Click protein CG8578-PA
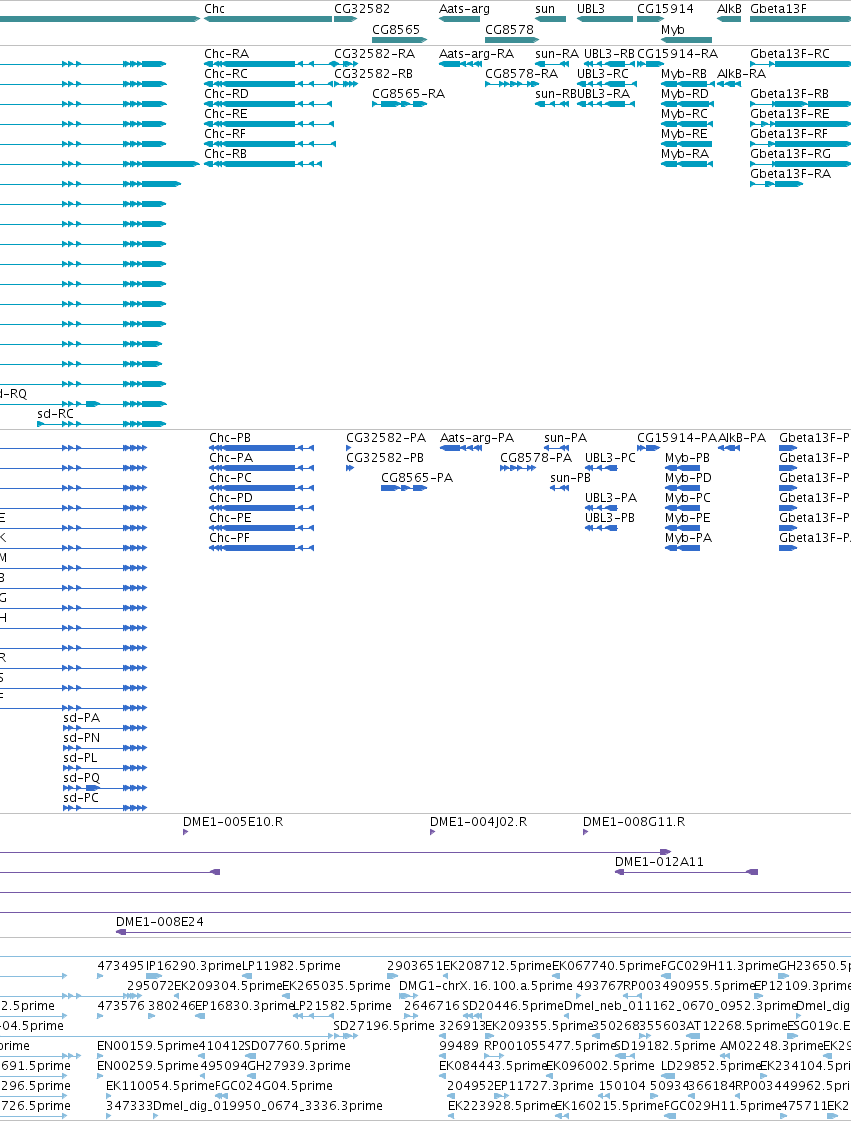Image resolution: width=851 pixels, height=1121 pixels. point(536,458)
